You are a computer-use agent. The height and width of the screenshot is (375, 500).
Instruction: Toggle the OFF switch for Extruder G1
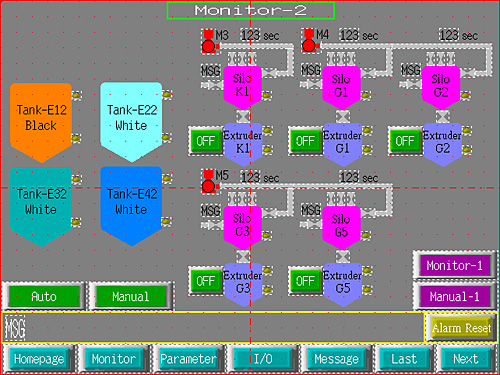tap(305, 141)
